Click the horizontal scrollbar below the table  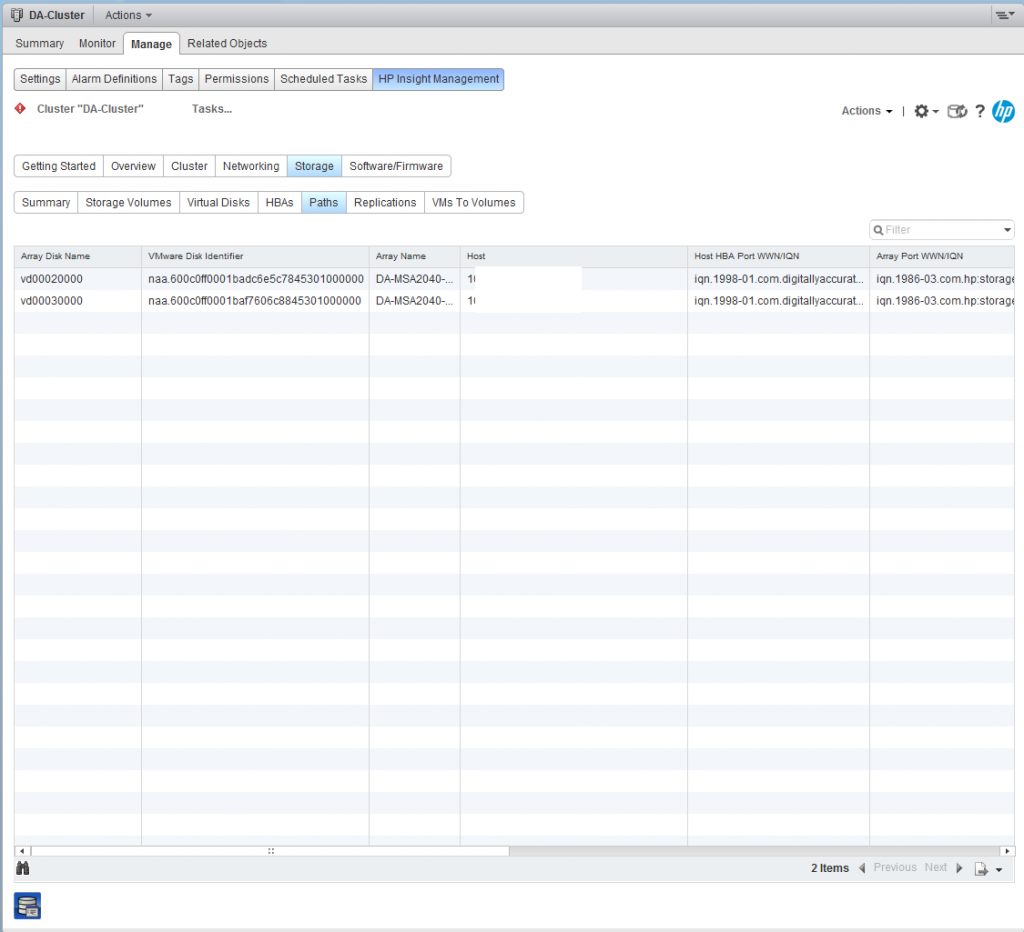[270, 851]
